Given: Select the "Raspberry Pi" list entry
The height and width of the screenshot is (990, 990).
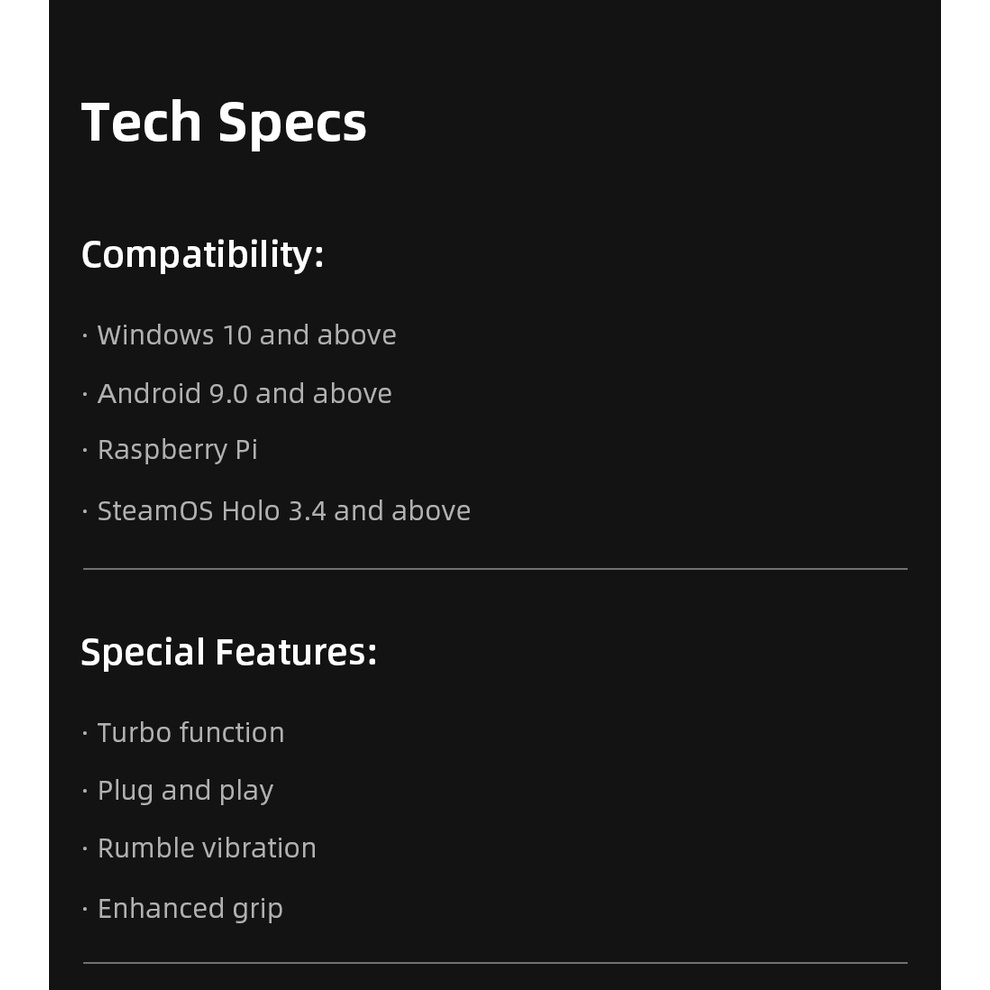Looking at the screenshot, I should pyautogui.click(x=177, y=450).
